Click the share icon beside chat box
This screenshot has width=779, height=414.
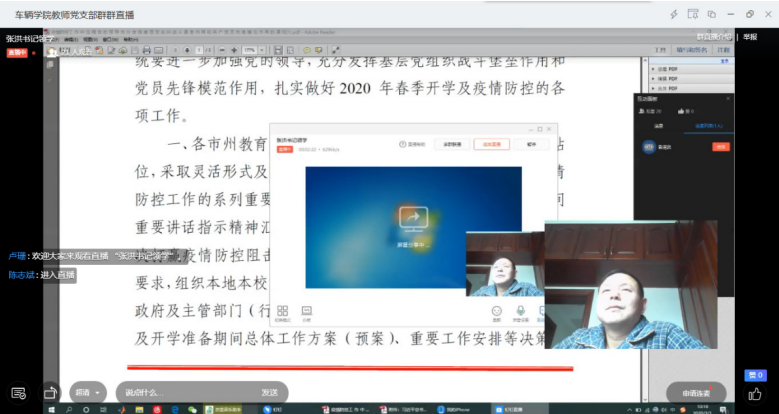[50, 392]
